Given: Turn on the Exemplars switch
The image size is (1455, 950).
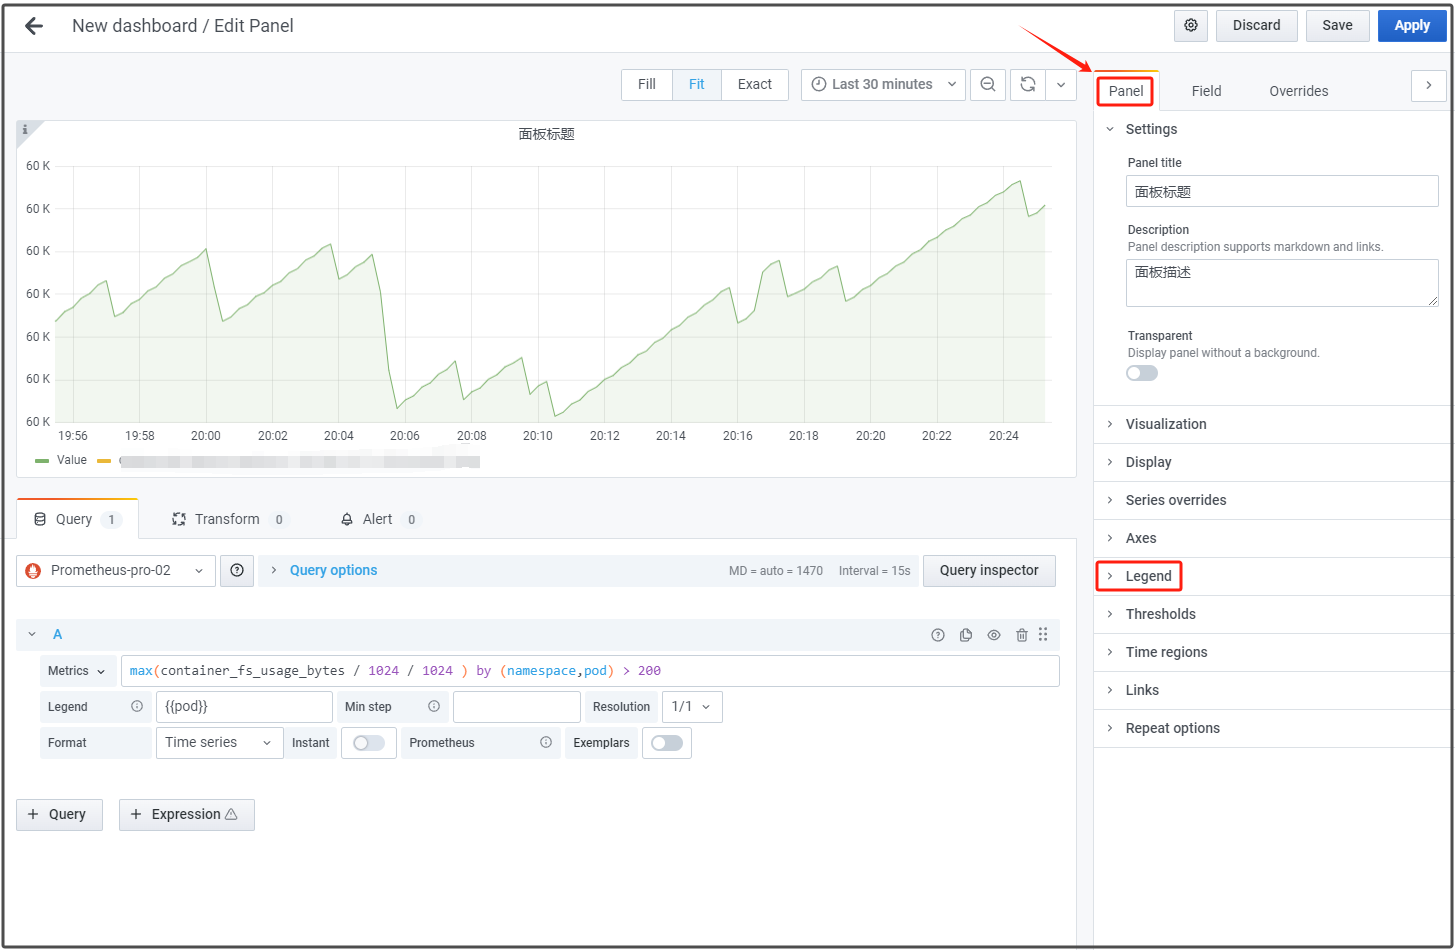Looking at the screenshot, I should 667,743.
